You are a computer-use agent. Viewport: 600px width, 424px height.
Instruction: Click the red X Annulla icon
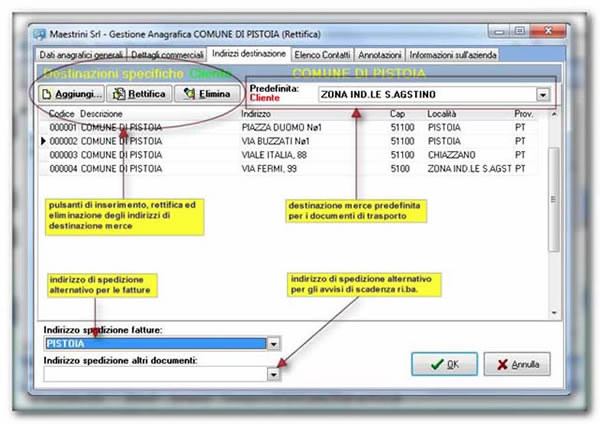tap(502, 364)
